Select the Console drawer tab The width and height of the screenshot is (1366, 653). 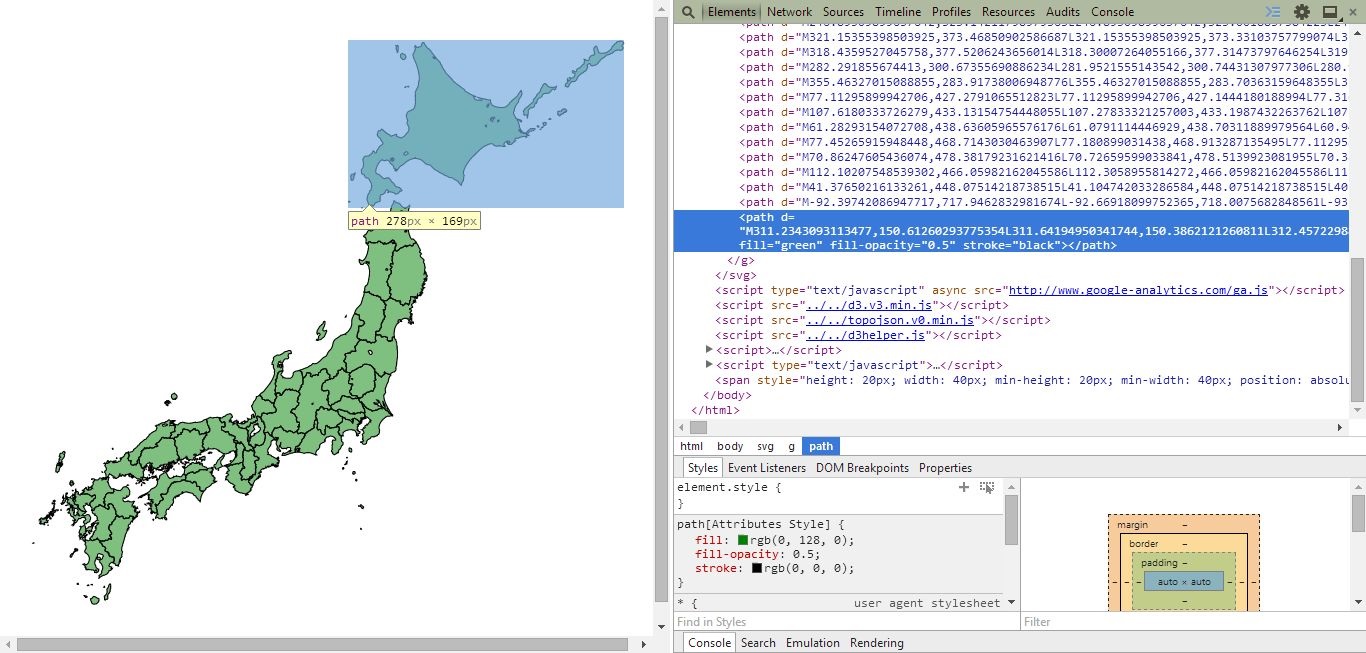pyautogui.click(x=709, y=643)
